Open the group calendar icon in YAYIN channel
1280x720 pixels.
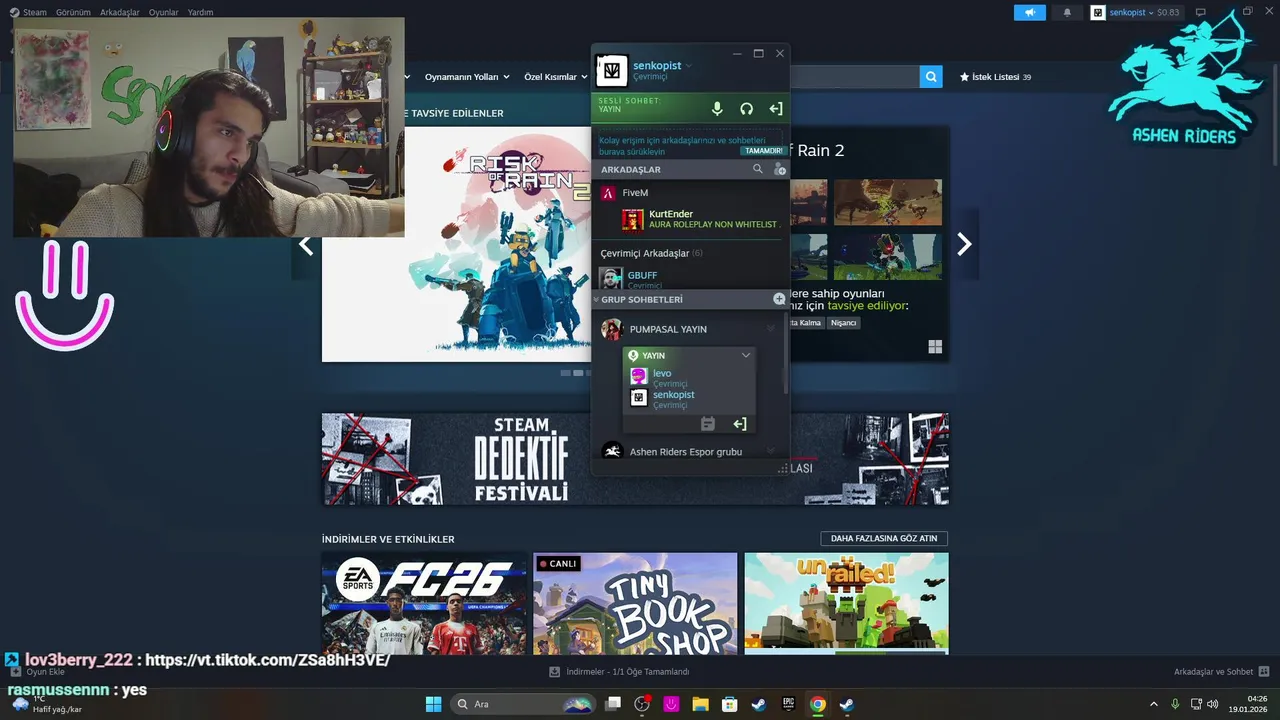[708, 424]
